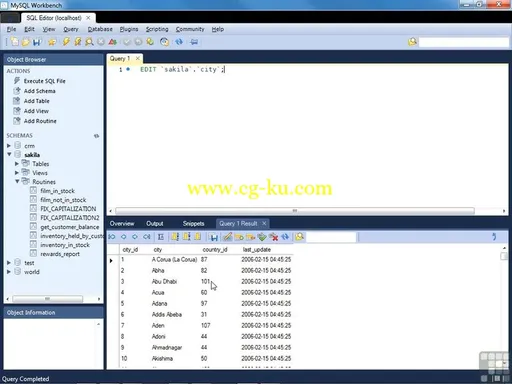Collapse the sakila schema node

point(9,154)
